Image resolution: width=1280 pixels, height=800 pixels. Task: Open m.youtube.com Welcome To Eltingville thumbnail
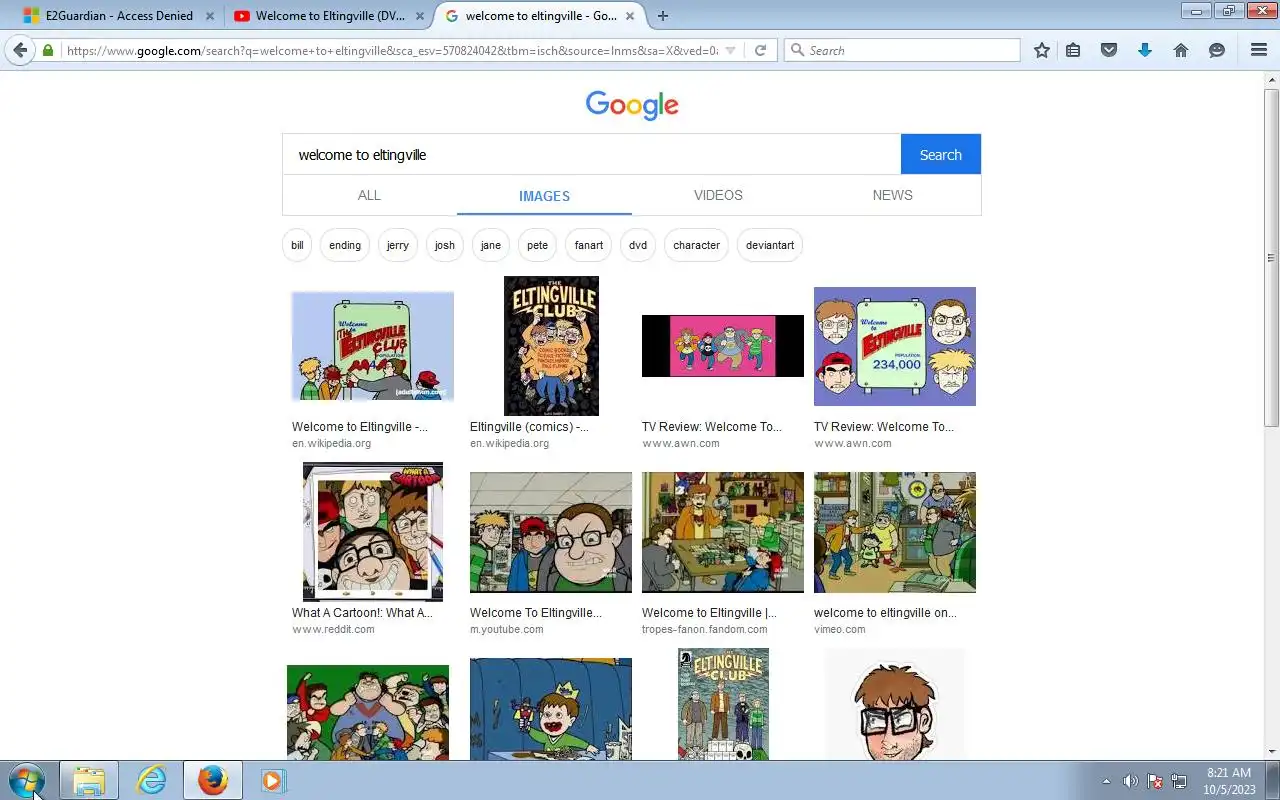pos(551,532)
